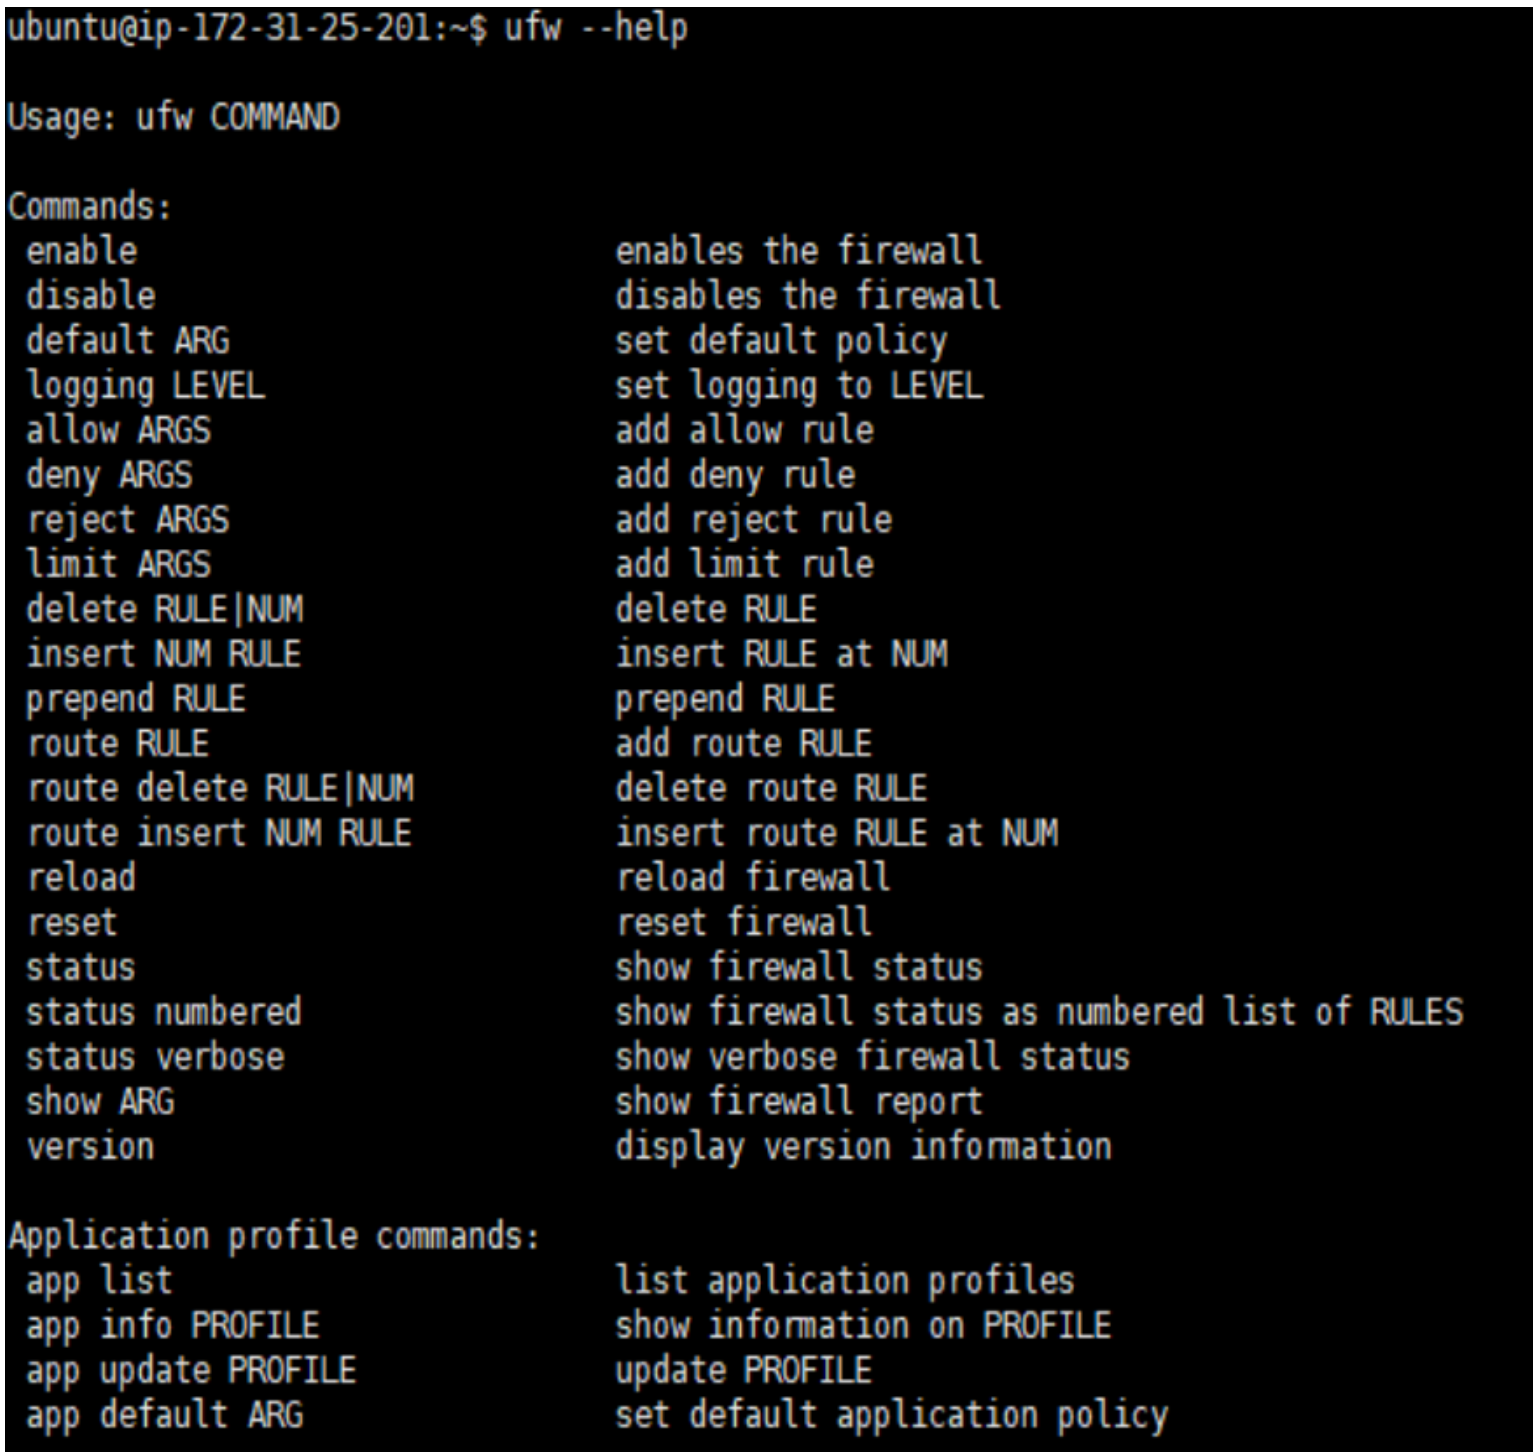Click the 'reload firewall' description

753,878
